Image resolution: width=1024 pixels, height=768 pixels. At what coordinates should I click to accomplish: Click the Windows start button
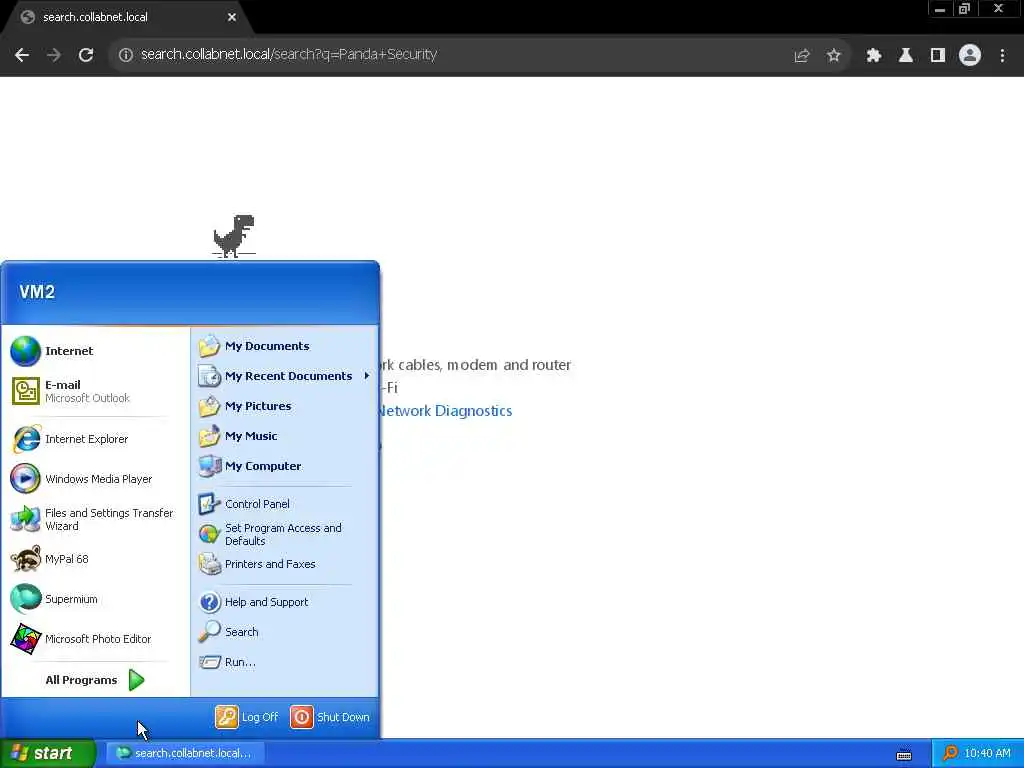48,753
